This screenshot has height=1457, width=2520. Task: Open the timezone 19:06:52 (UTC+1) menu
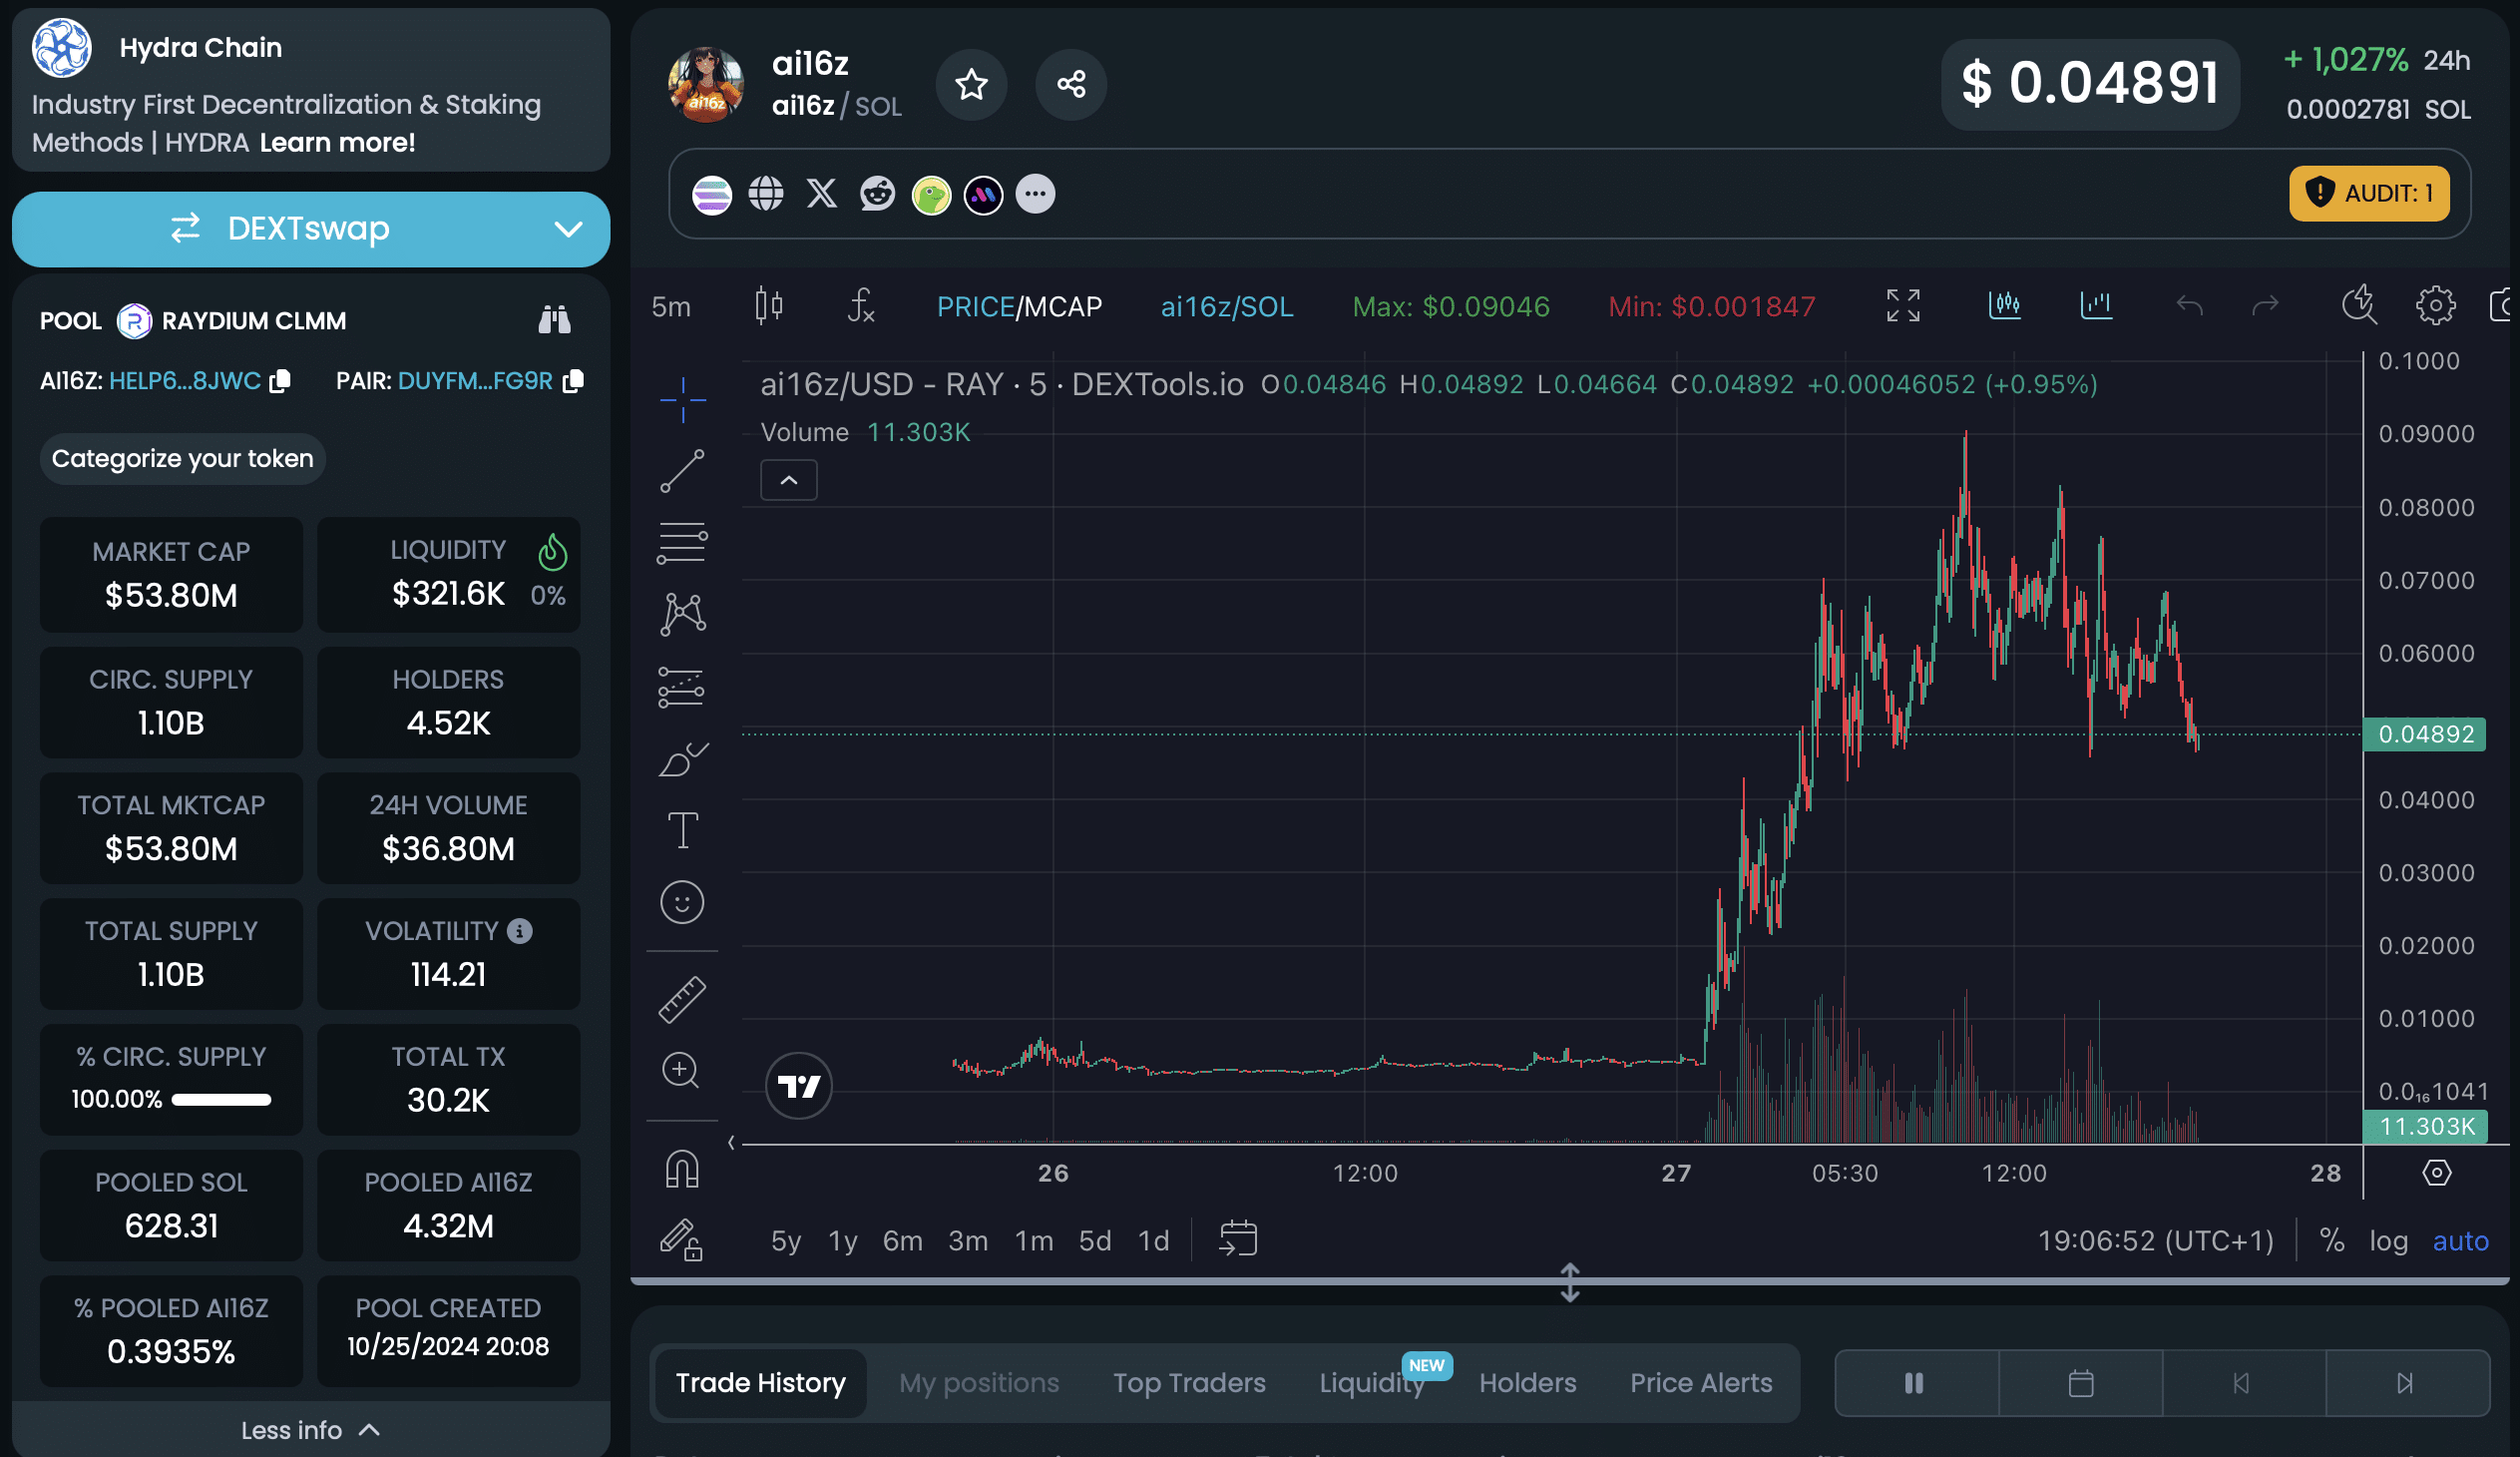[x=2156, y=1241]
